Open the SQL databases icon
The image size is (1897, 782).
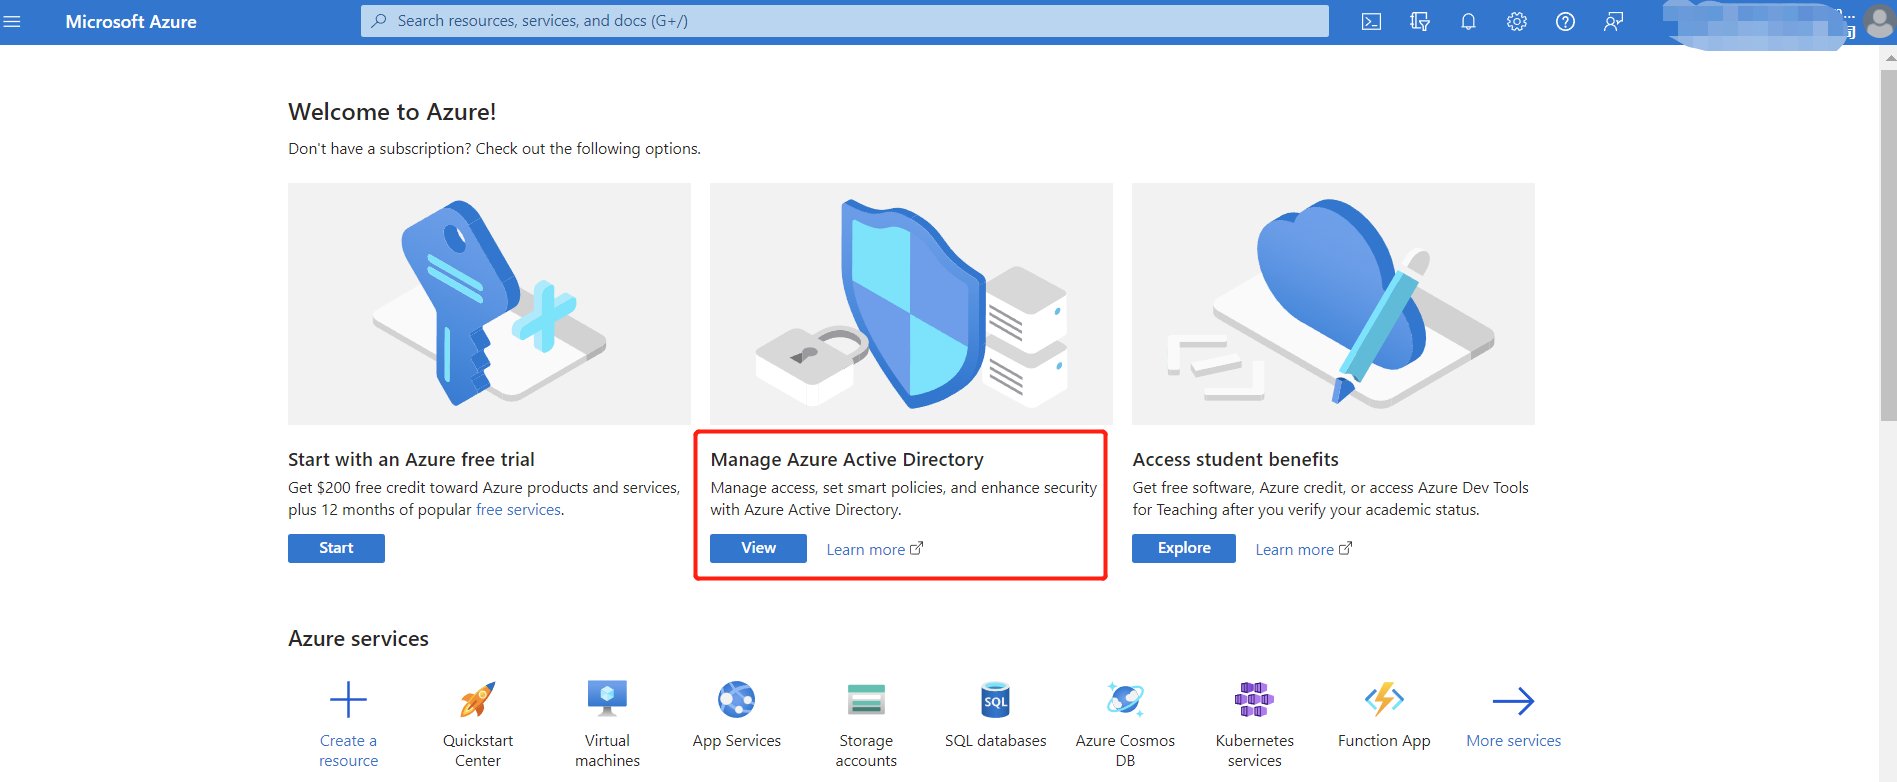tap(995, 699)
